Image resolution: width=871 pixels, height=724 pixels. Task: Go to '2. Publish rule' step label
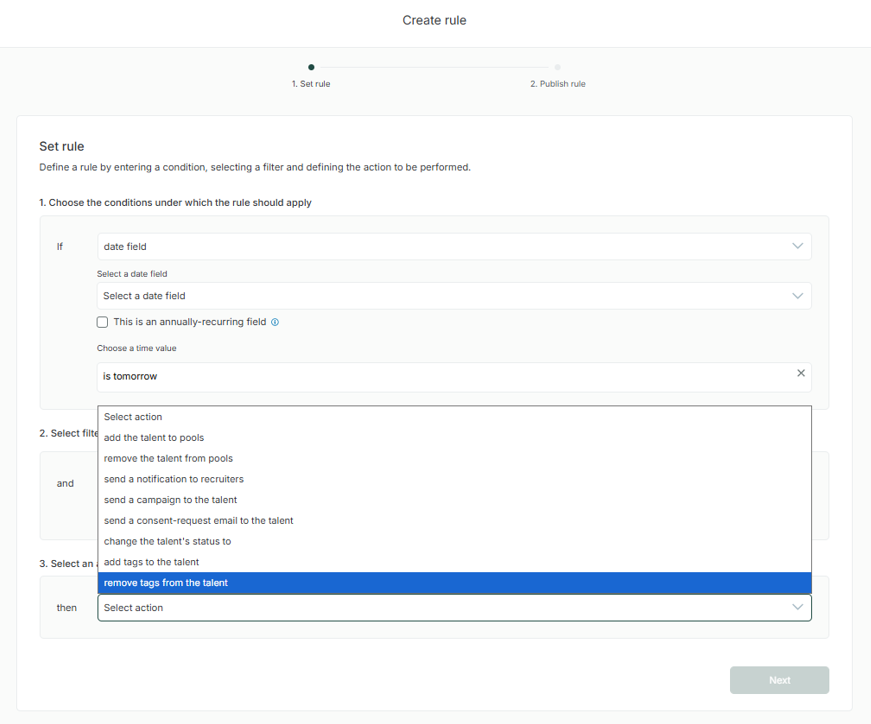(557, 84)
